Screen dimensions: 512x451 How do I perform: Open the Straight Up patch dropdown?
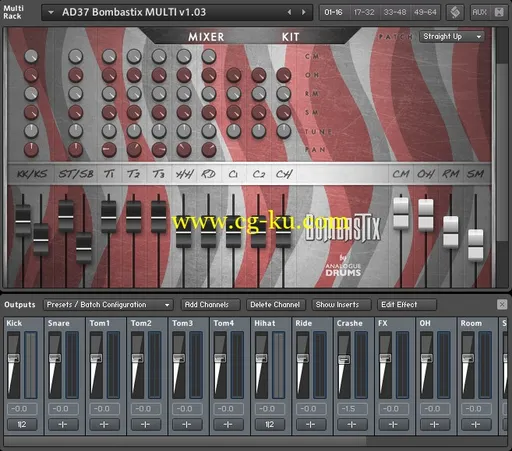[x=452, y=37]
